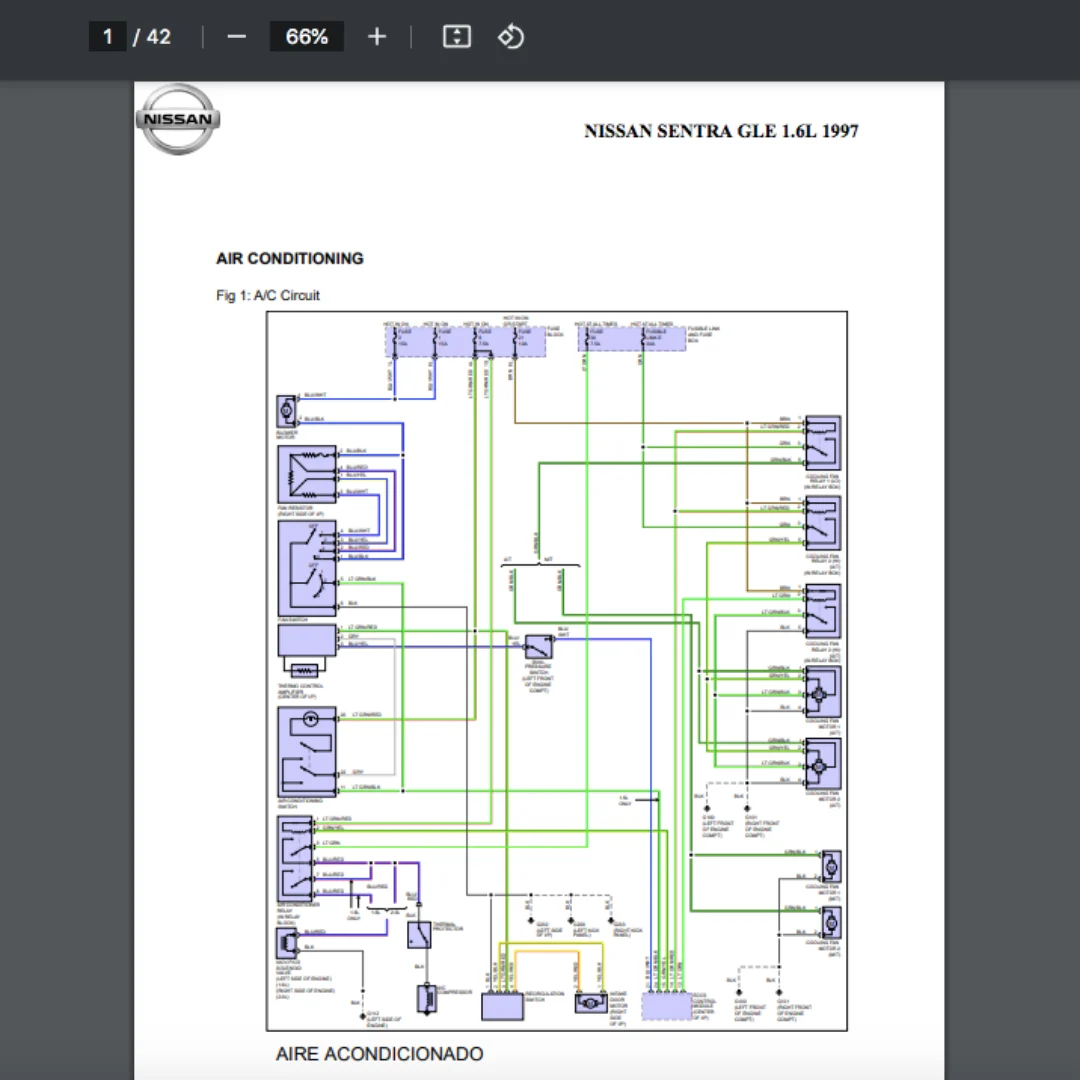Click the fit to page icon
This screenshot has width=1080, height=1080.
point(457,37)
